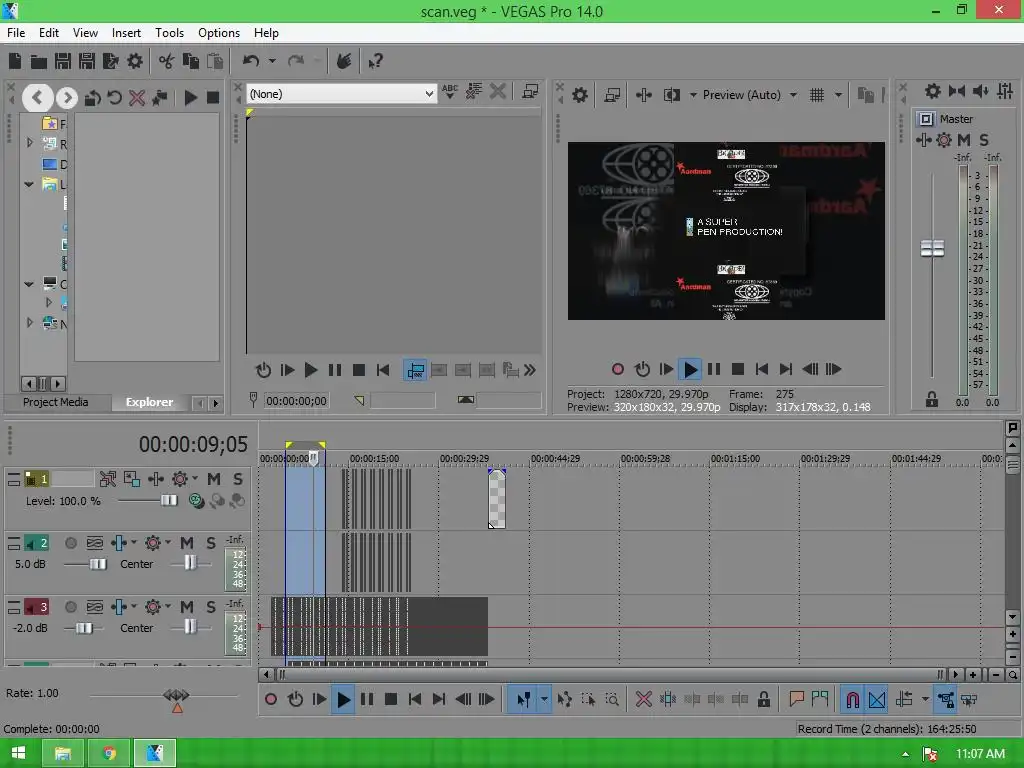Open the Undo history dropdown arrow
1024x768 pixels.
[x=272, y=61]
